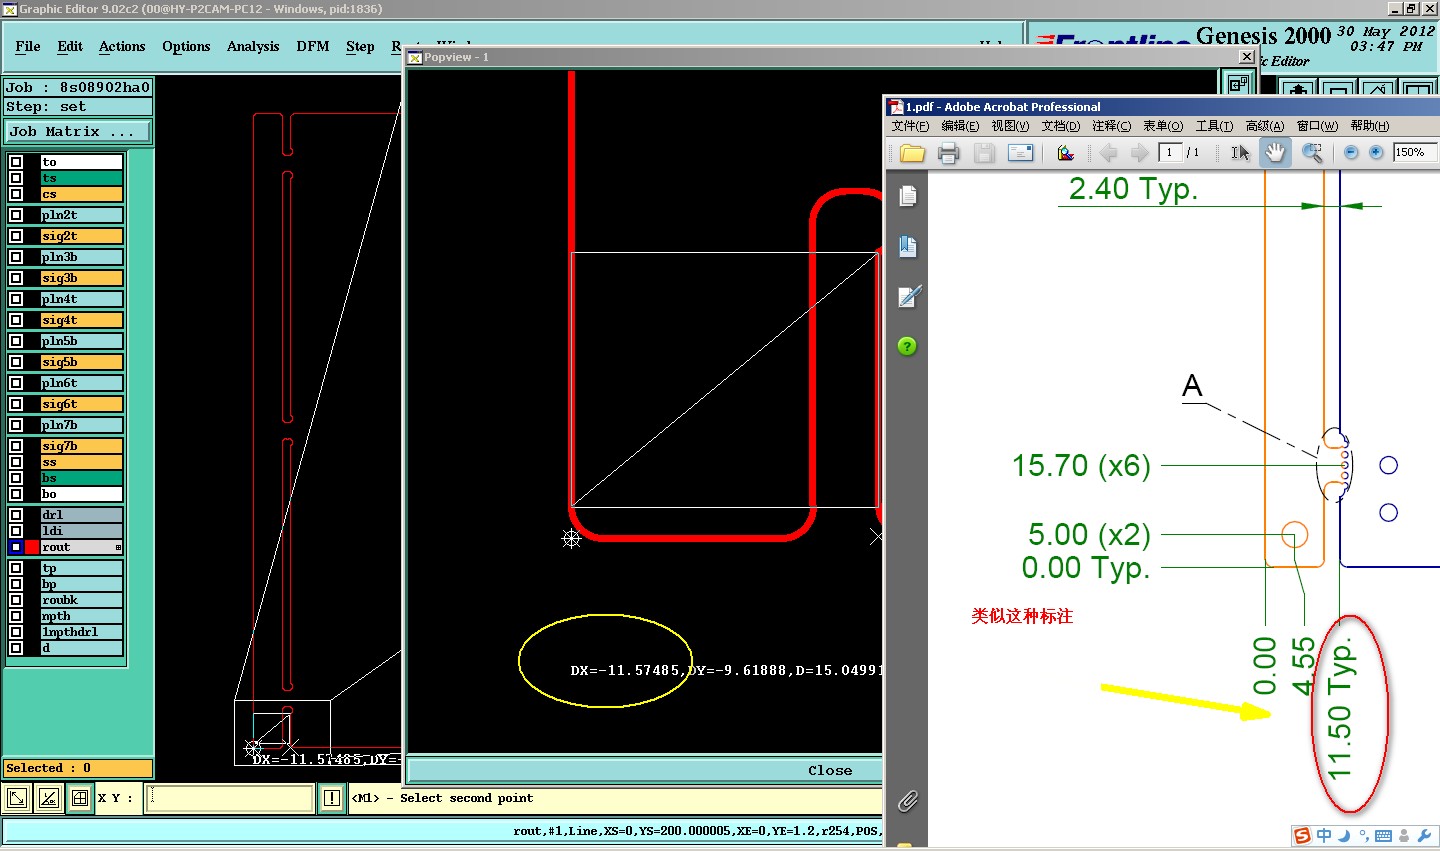This screenshot has height=851, width=1440.
Task: Open Signatures panel icon in Acrobat sidebar
Action: pyautogui.click(x=908, y=296)
